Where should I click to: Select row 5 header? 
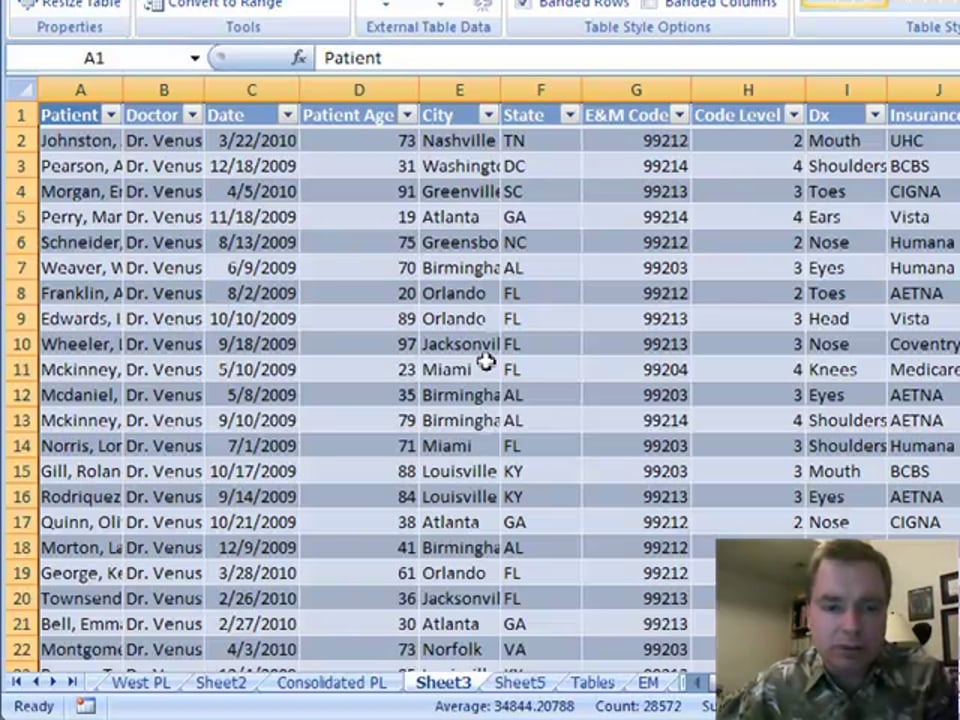(22, 217)
